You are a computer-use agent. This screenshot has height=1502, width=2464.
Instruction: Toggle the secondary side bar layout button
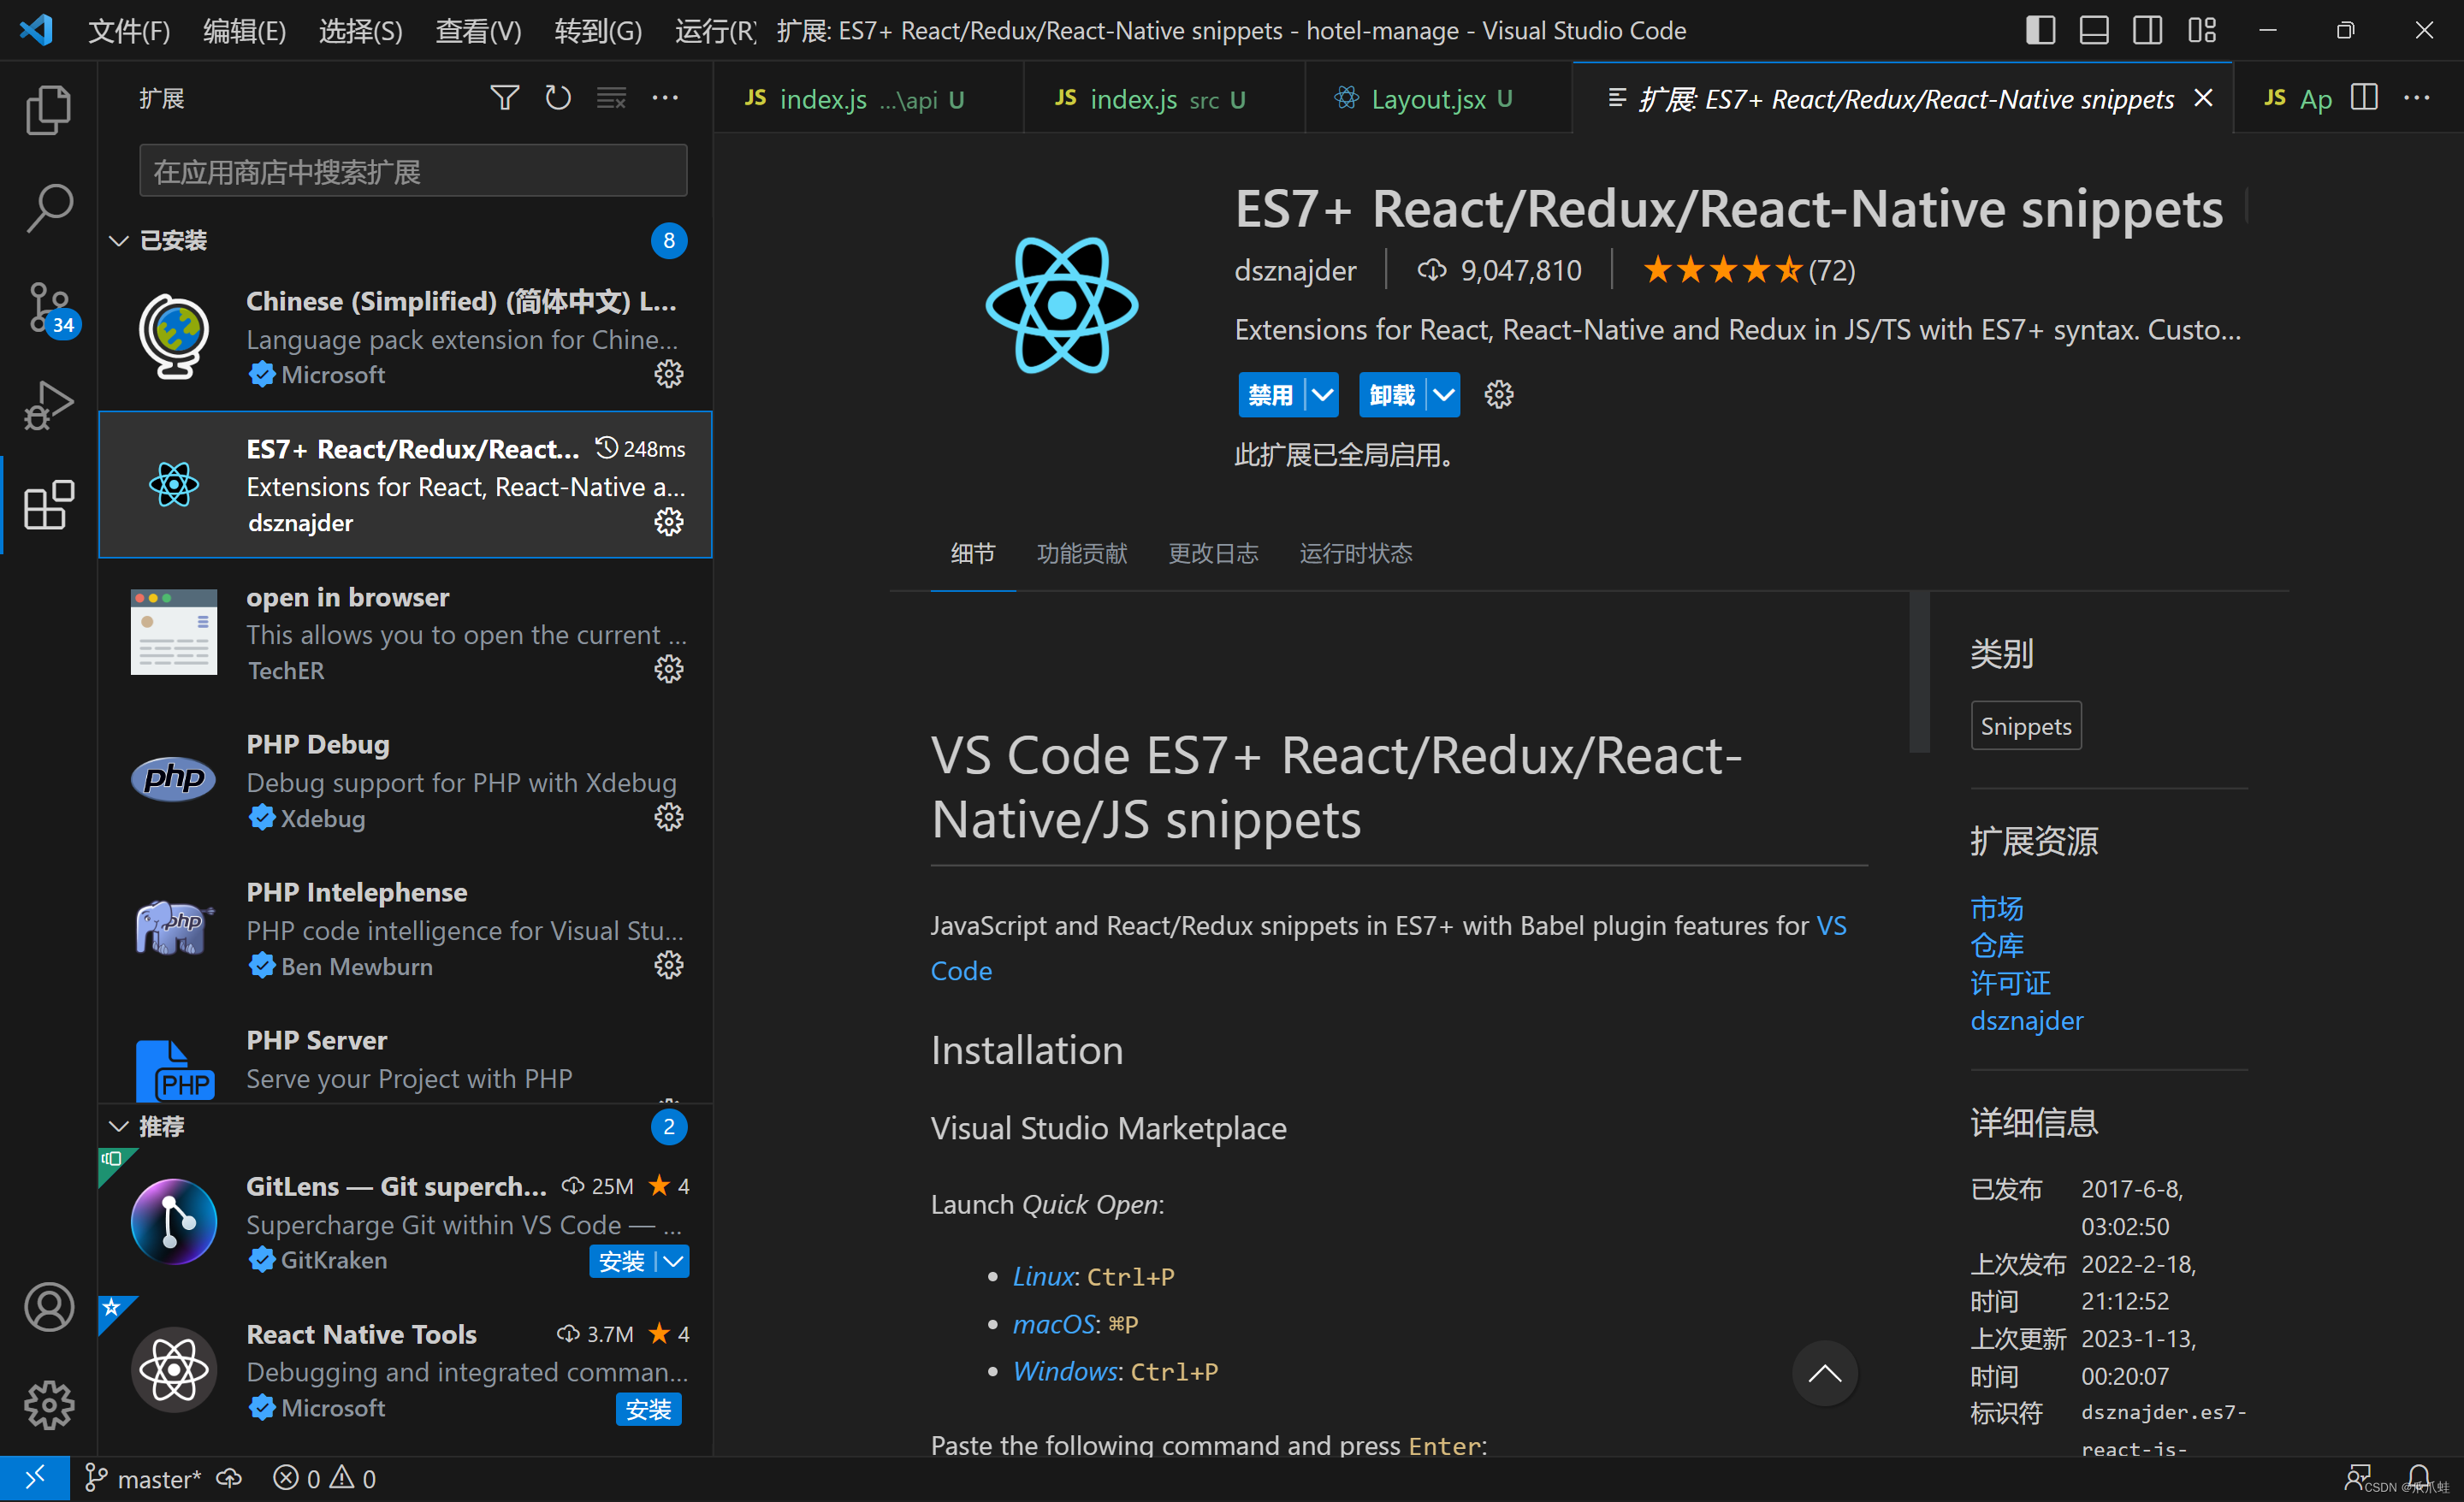click(2147, 30)
